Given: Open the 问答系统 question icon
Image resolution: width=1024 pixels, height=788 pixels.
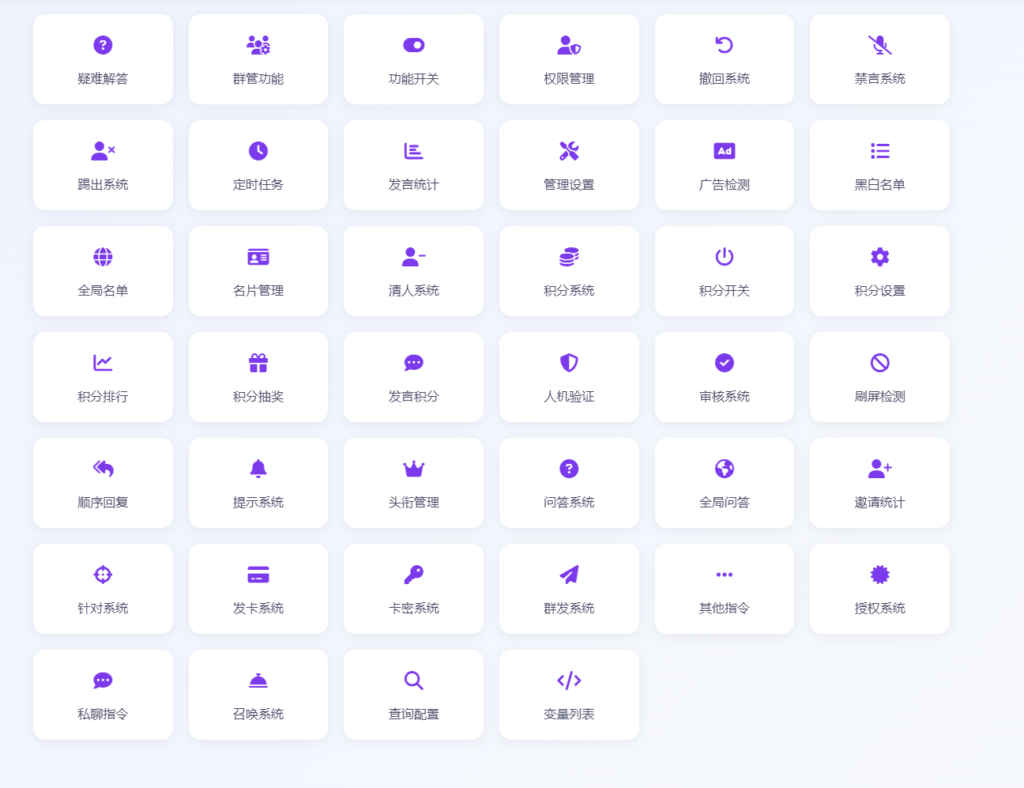Looking at the screenshot, I should tap(569, 468).
